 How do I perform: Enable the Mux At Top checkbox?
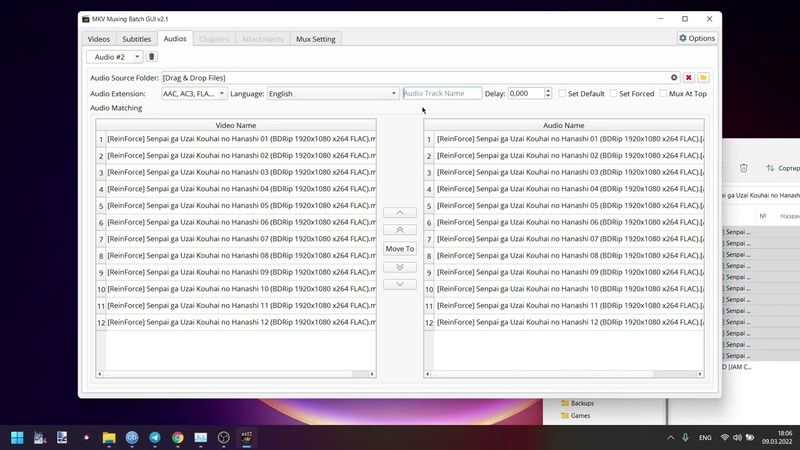tap(663, 93)
